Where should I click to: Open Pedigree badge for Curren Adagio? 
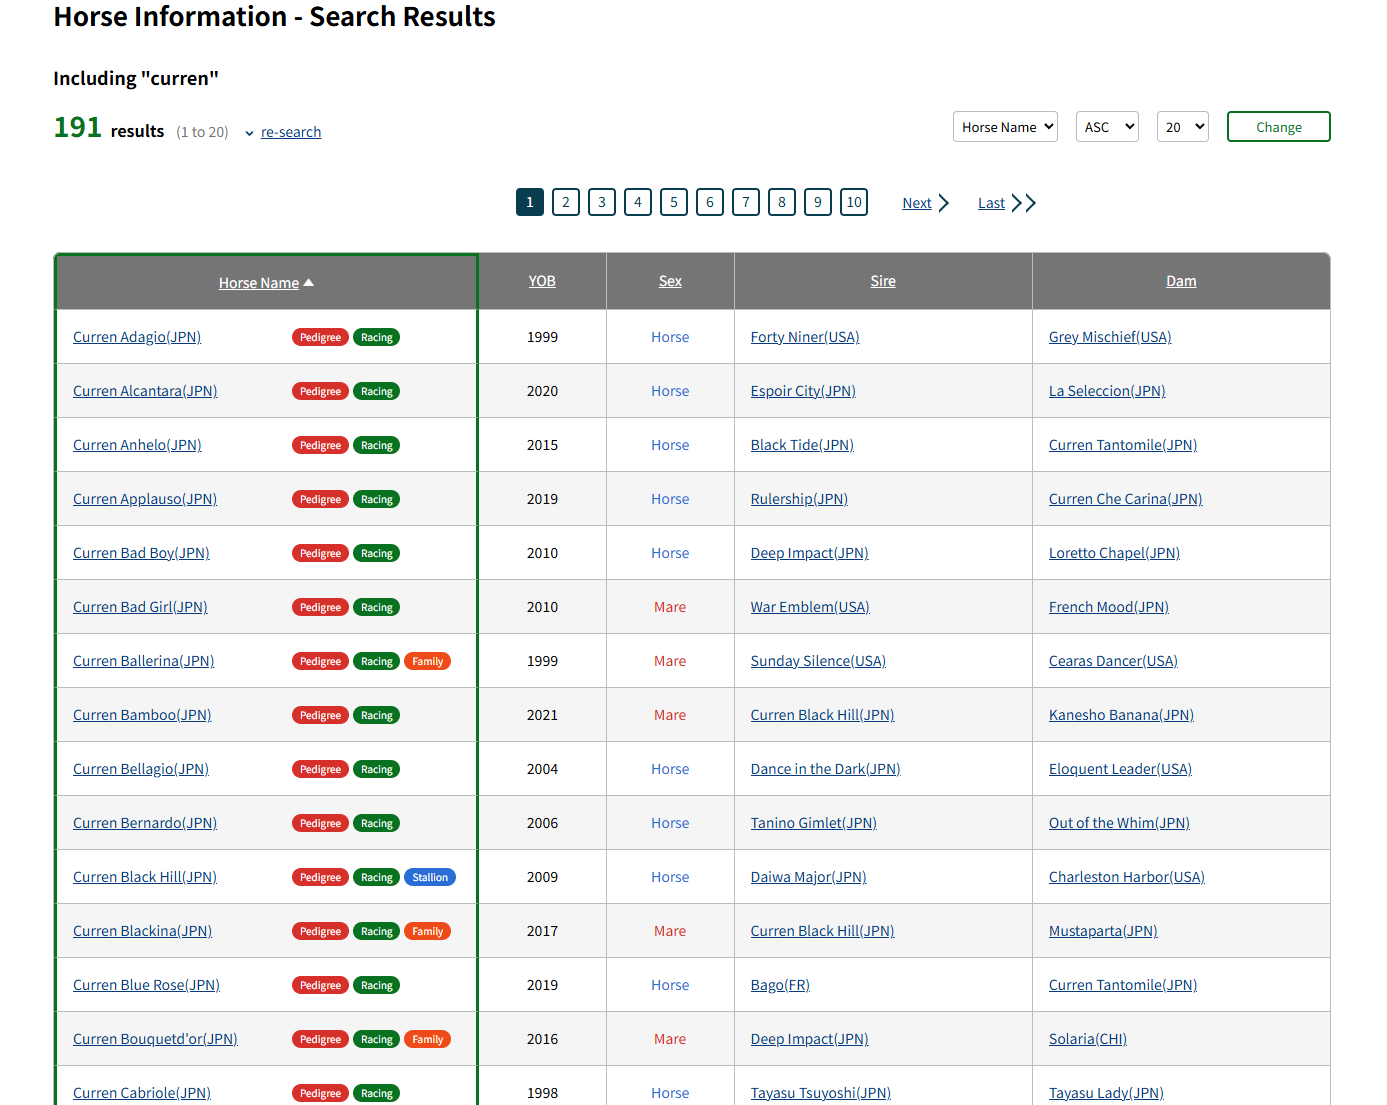tap(320, 338)
